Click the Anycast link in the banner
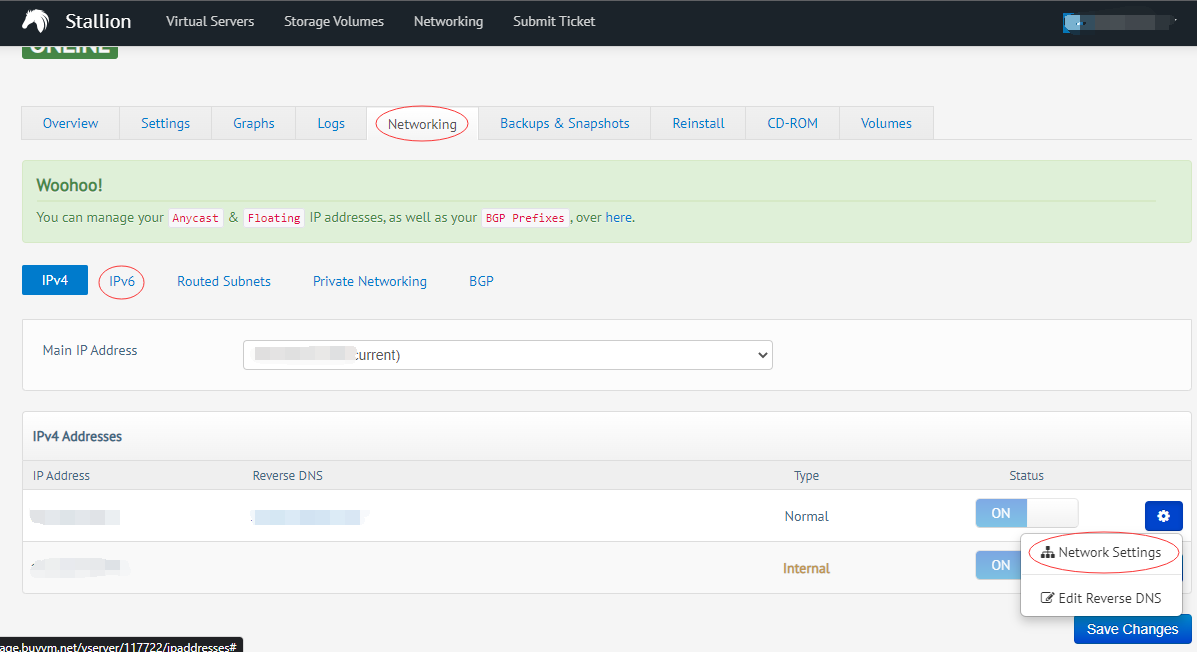This screenshot has width=1197, height=652. click(x=195, y=217)
